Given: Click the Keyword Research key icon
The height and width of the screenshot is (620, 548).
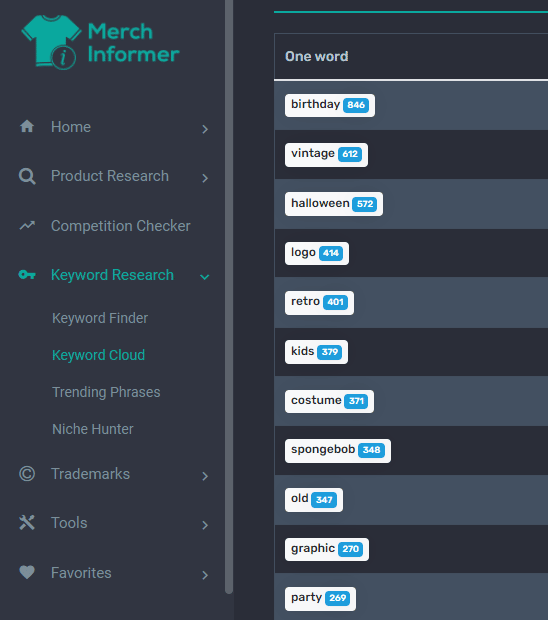Looking at the screenshot, I should 27,274.
